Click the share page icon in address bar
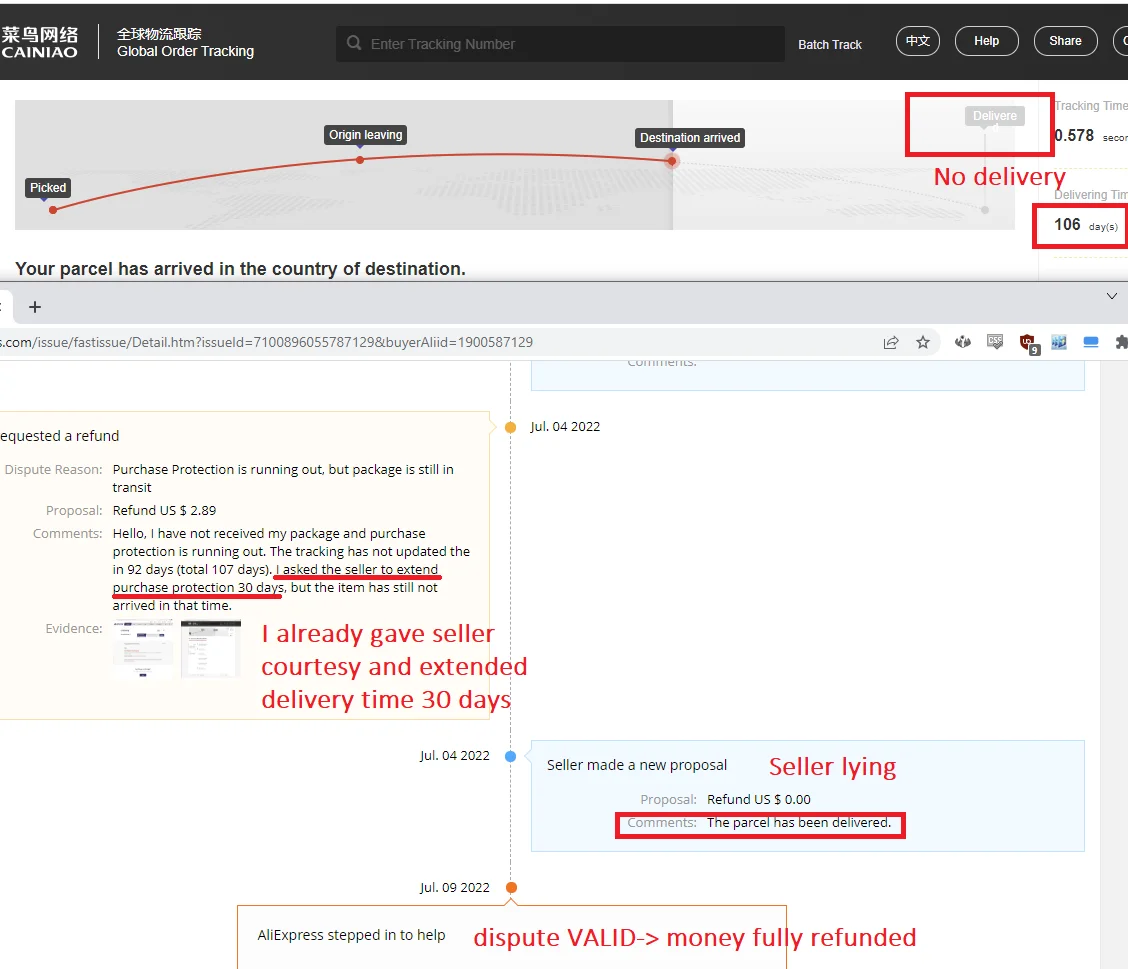 point(891,342)
